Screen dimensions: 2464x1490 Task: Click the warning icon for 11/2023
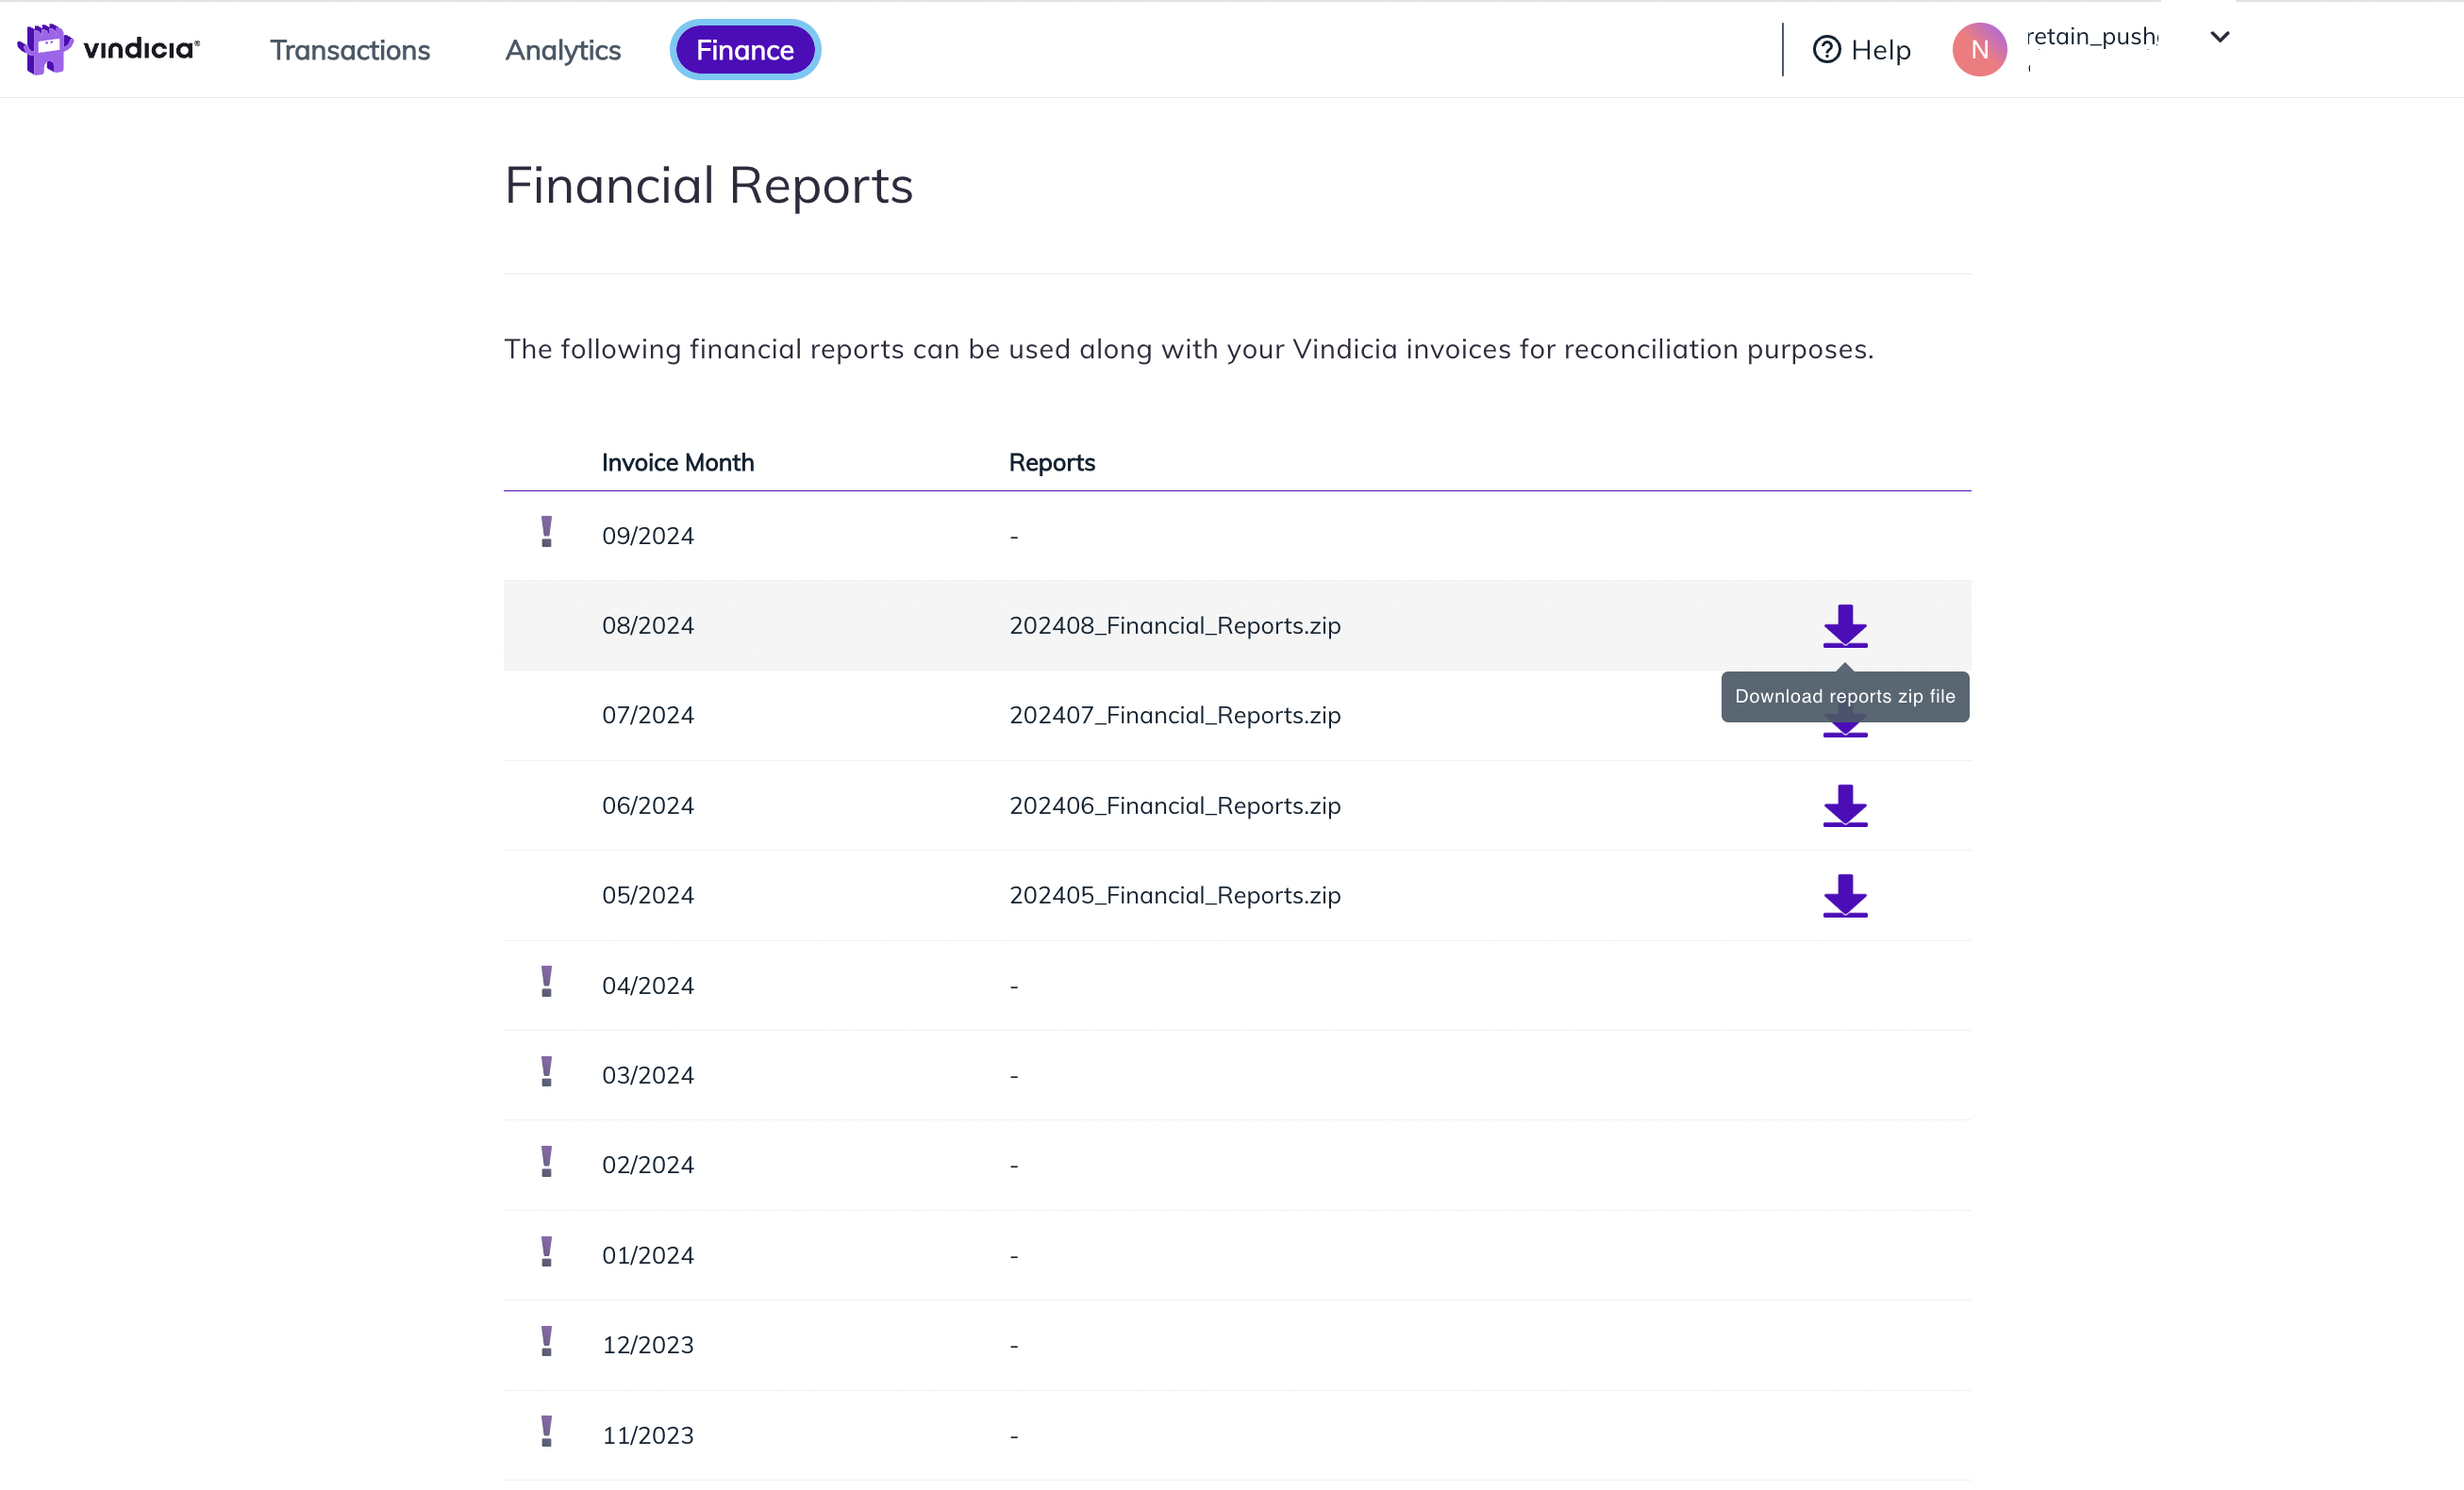(x=546, y=1432)
